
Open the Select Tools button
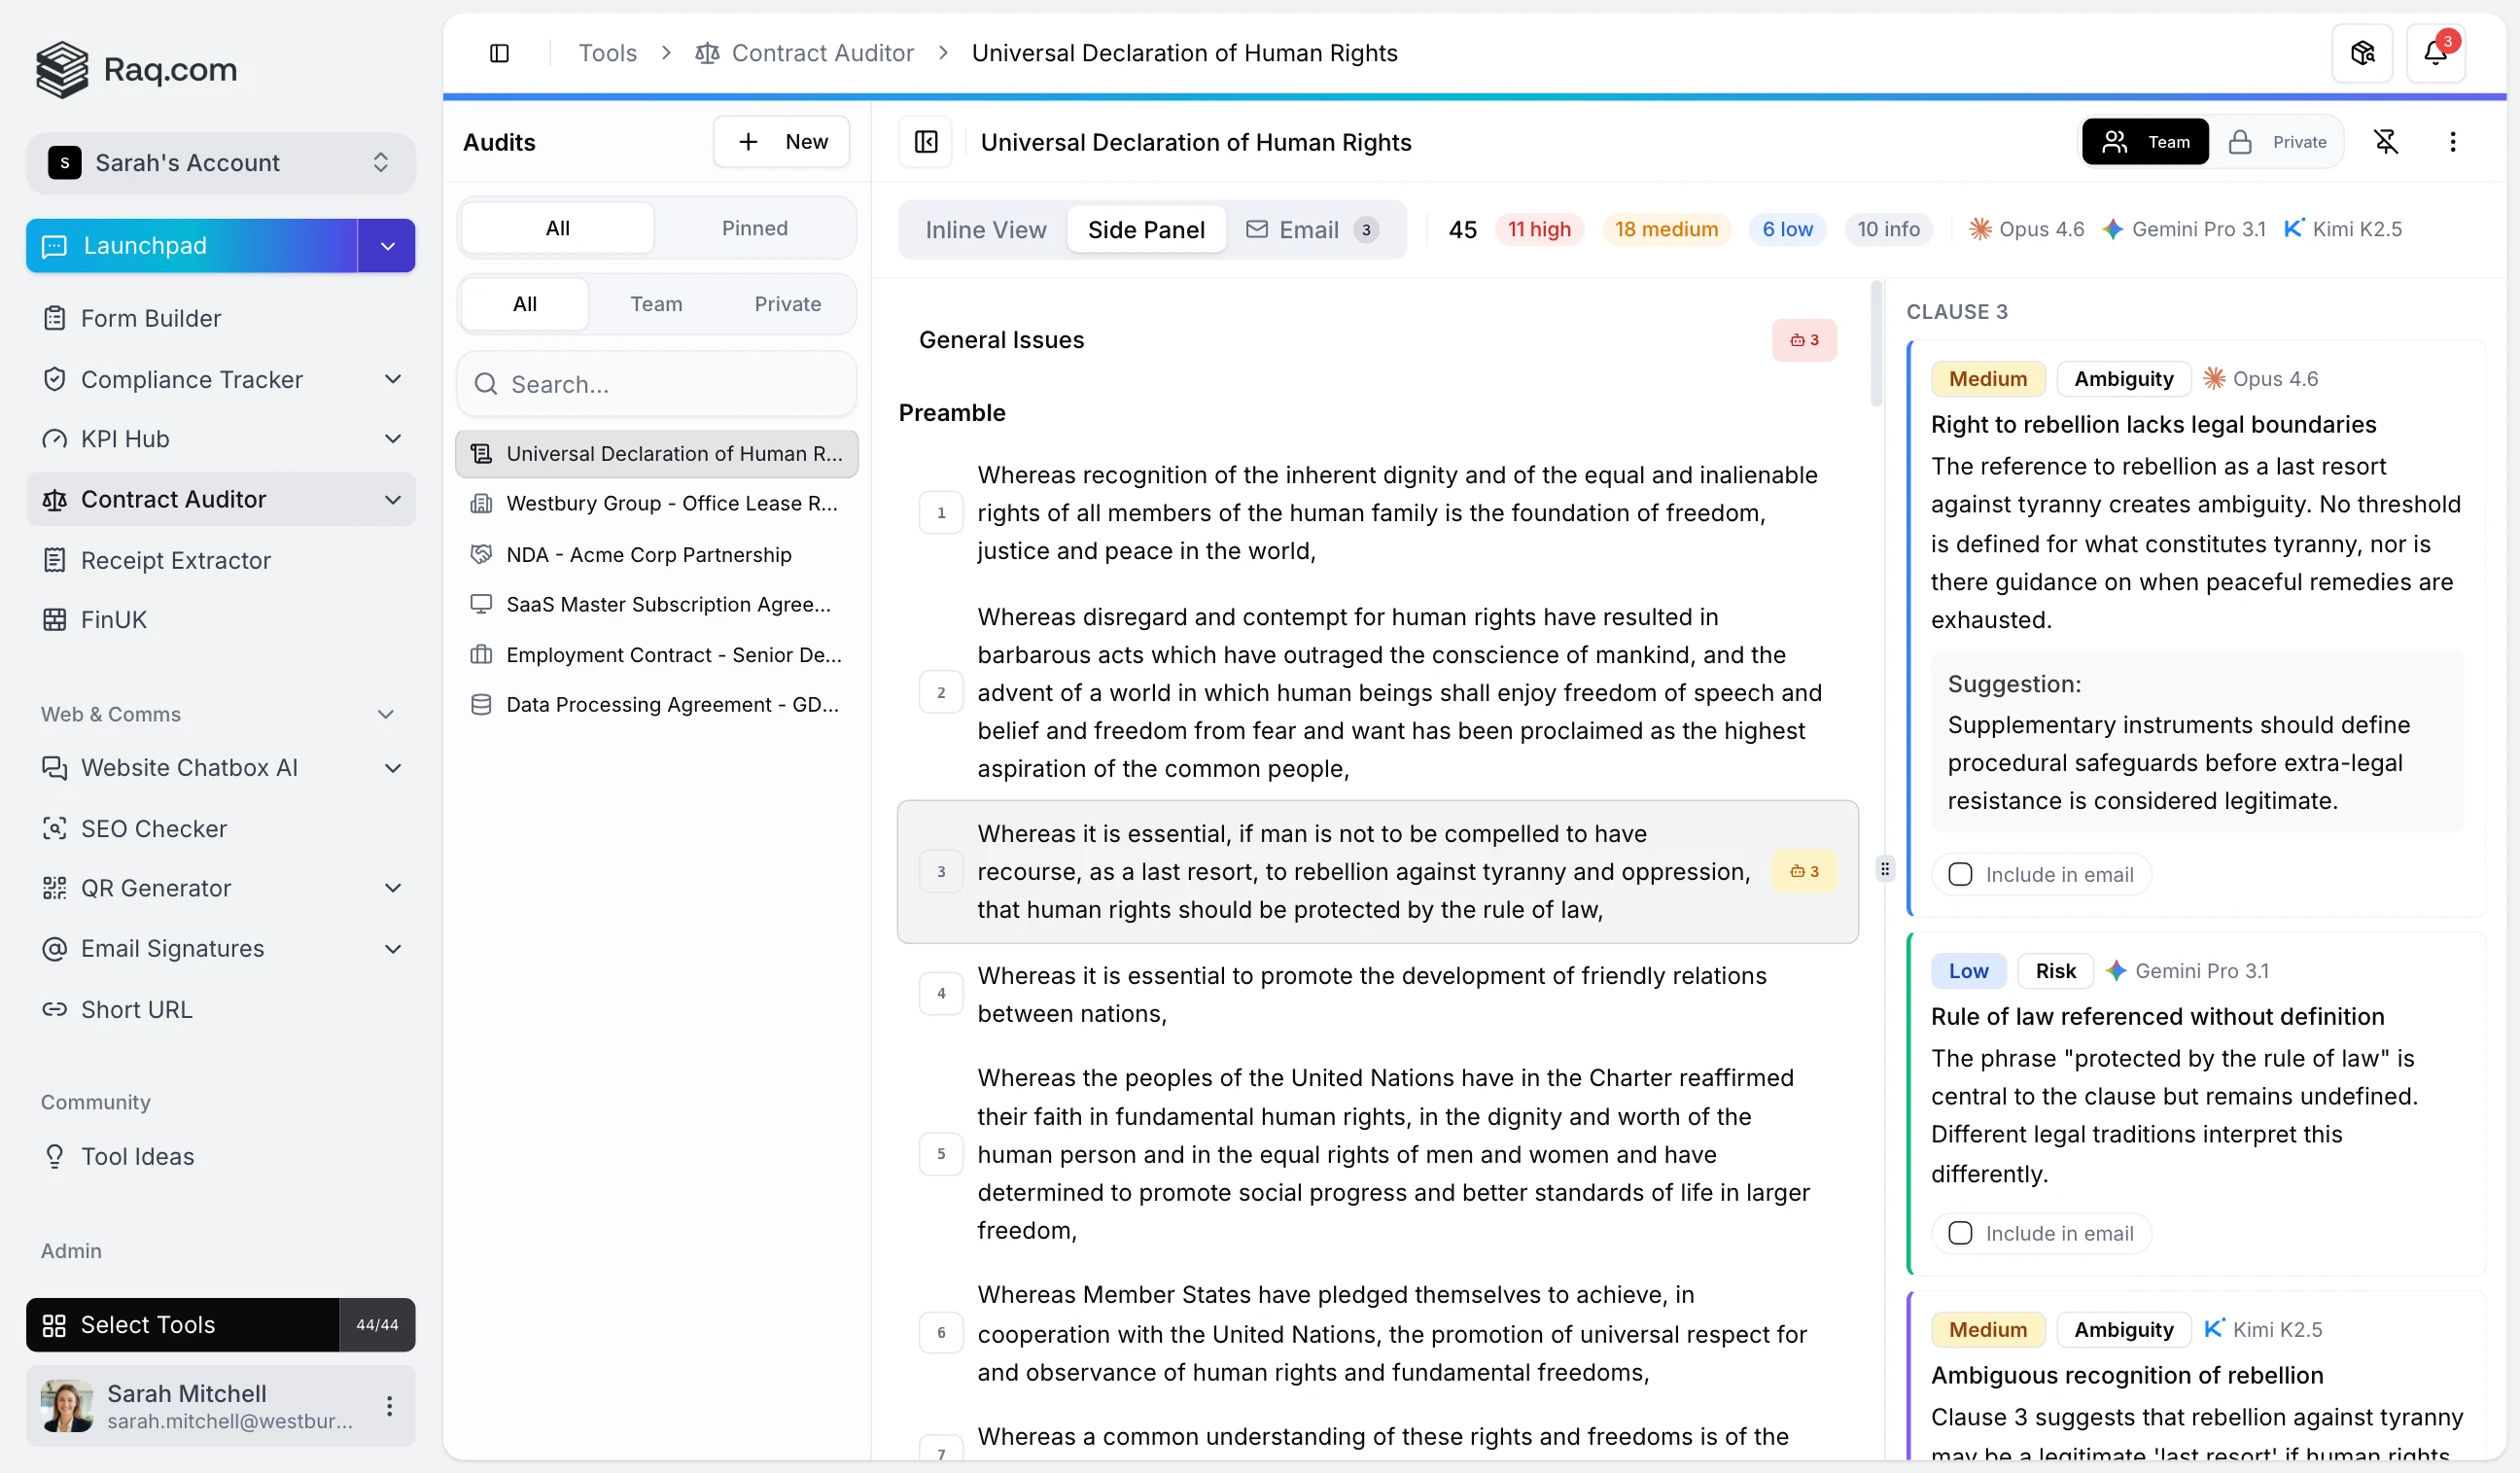coord(182,1324)
